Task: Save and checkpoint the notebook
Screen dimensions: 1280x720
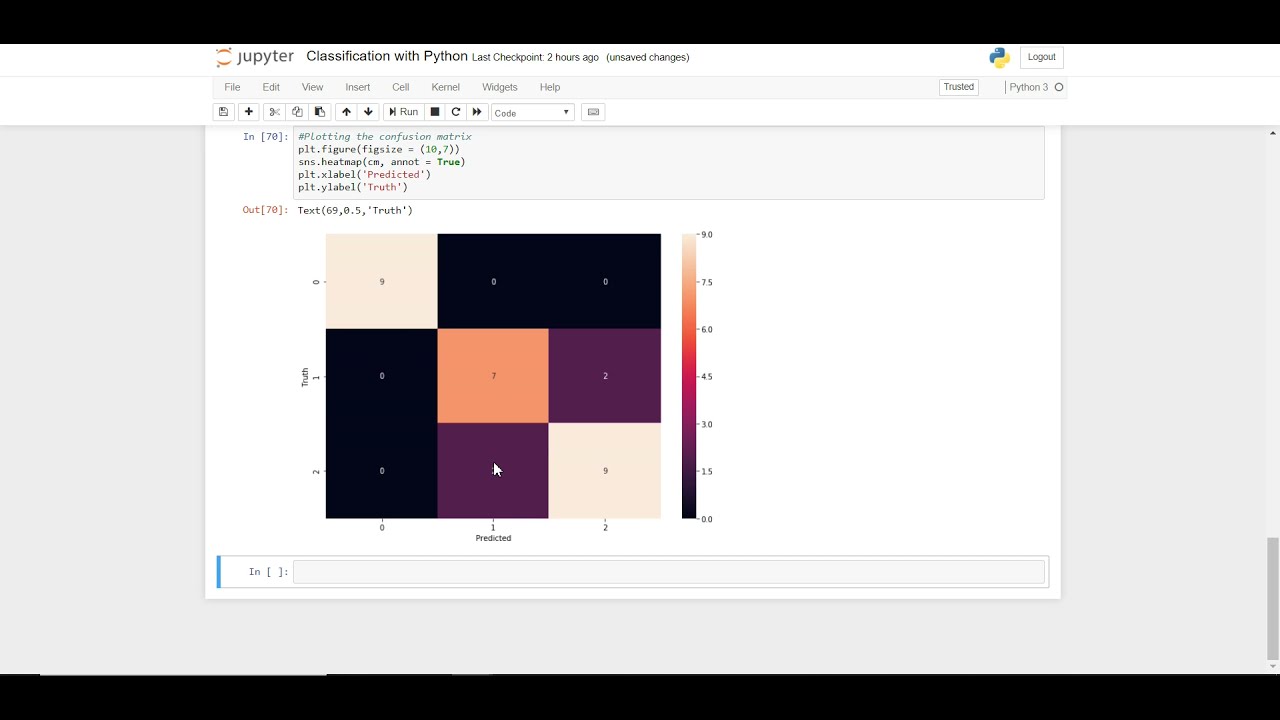Action: 223,112
